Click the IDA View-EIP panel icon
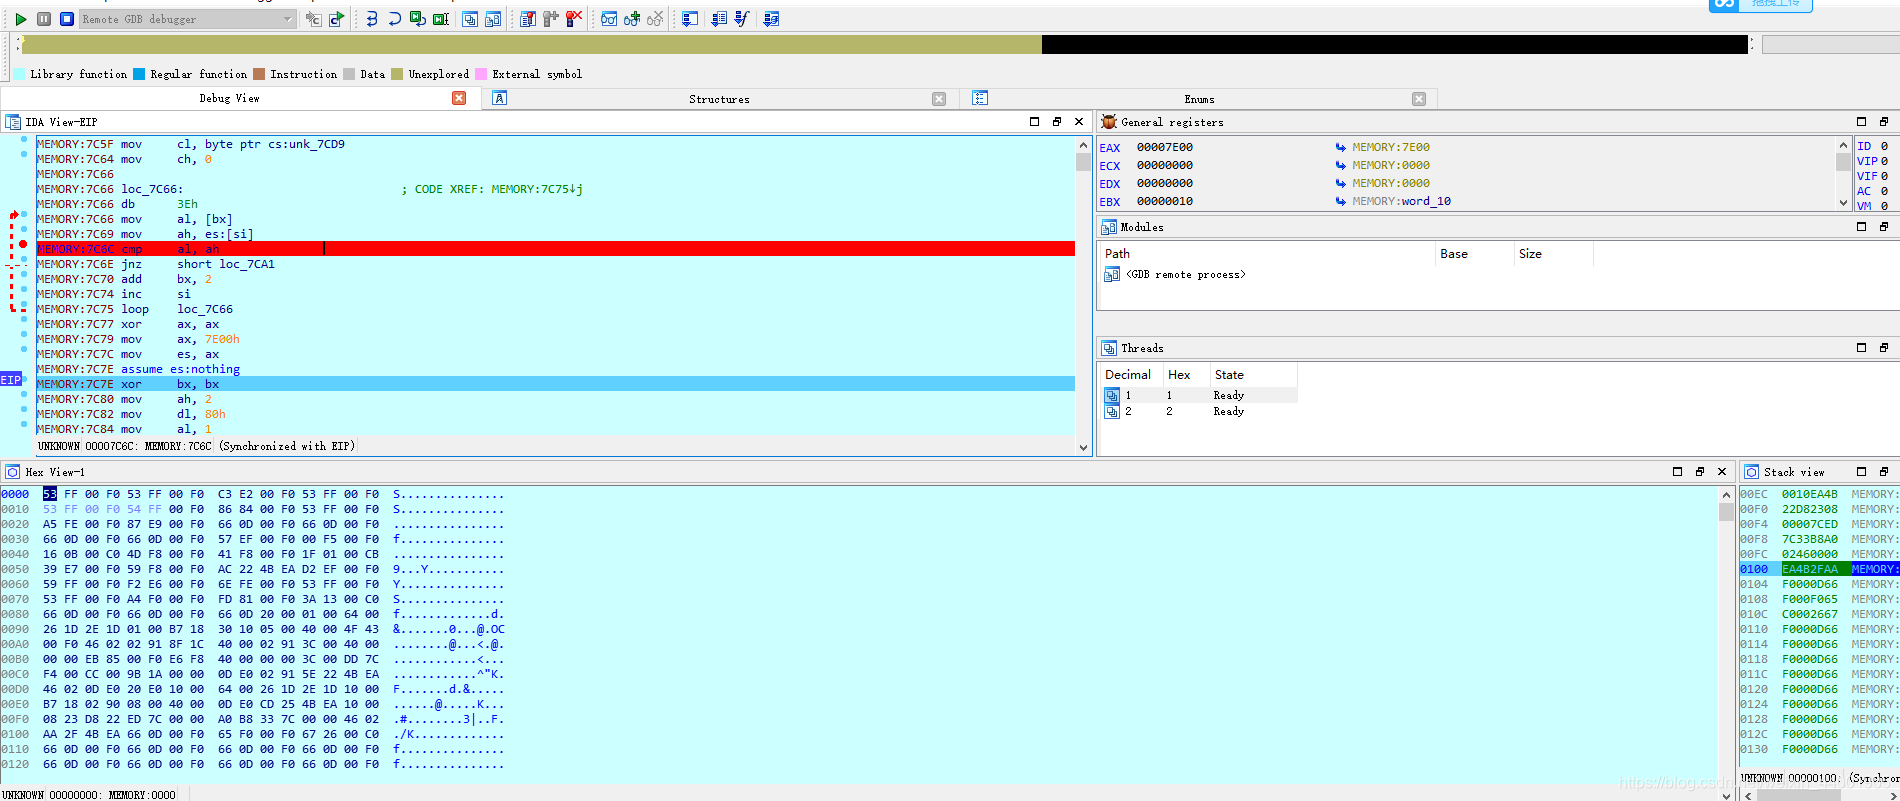1900x801 pixels. tap(13, 122)
